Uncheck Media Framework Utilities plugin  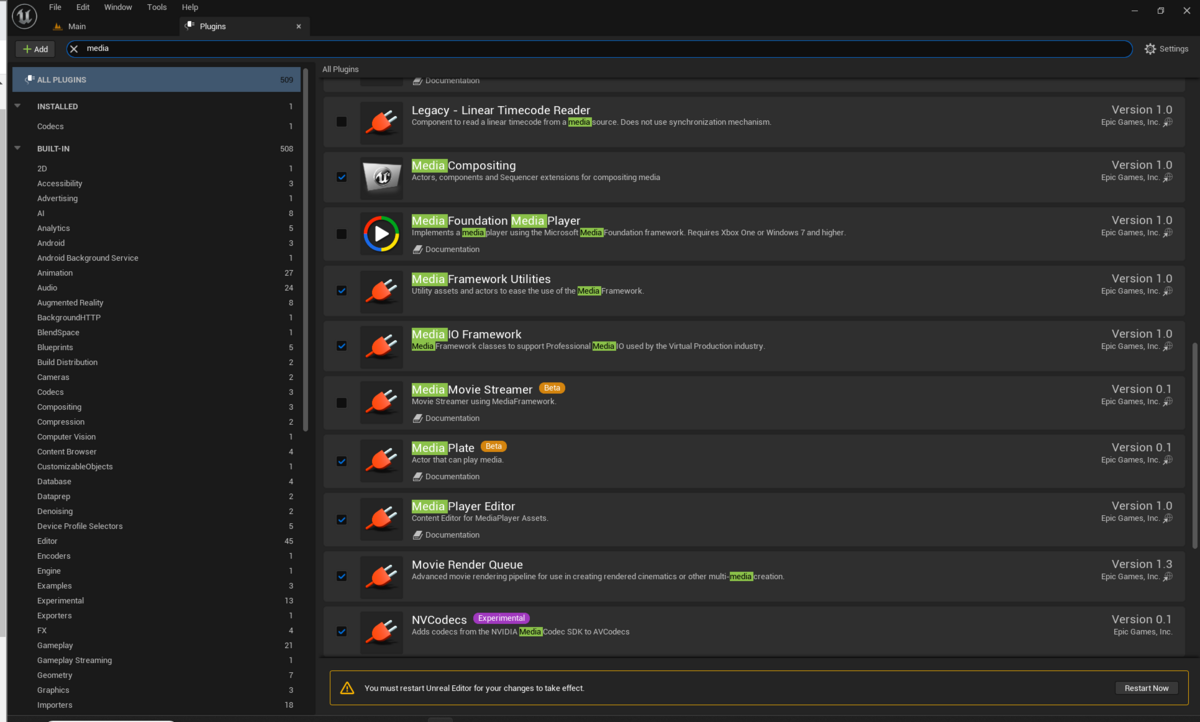[x=342, y=291]
